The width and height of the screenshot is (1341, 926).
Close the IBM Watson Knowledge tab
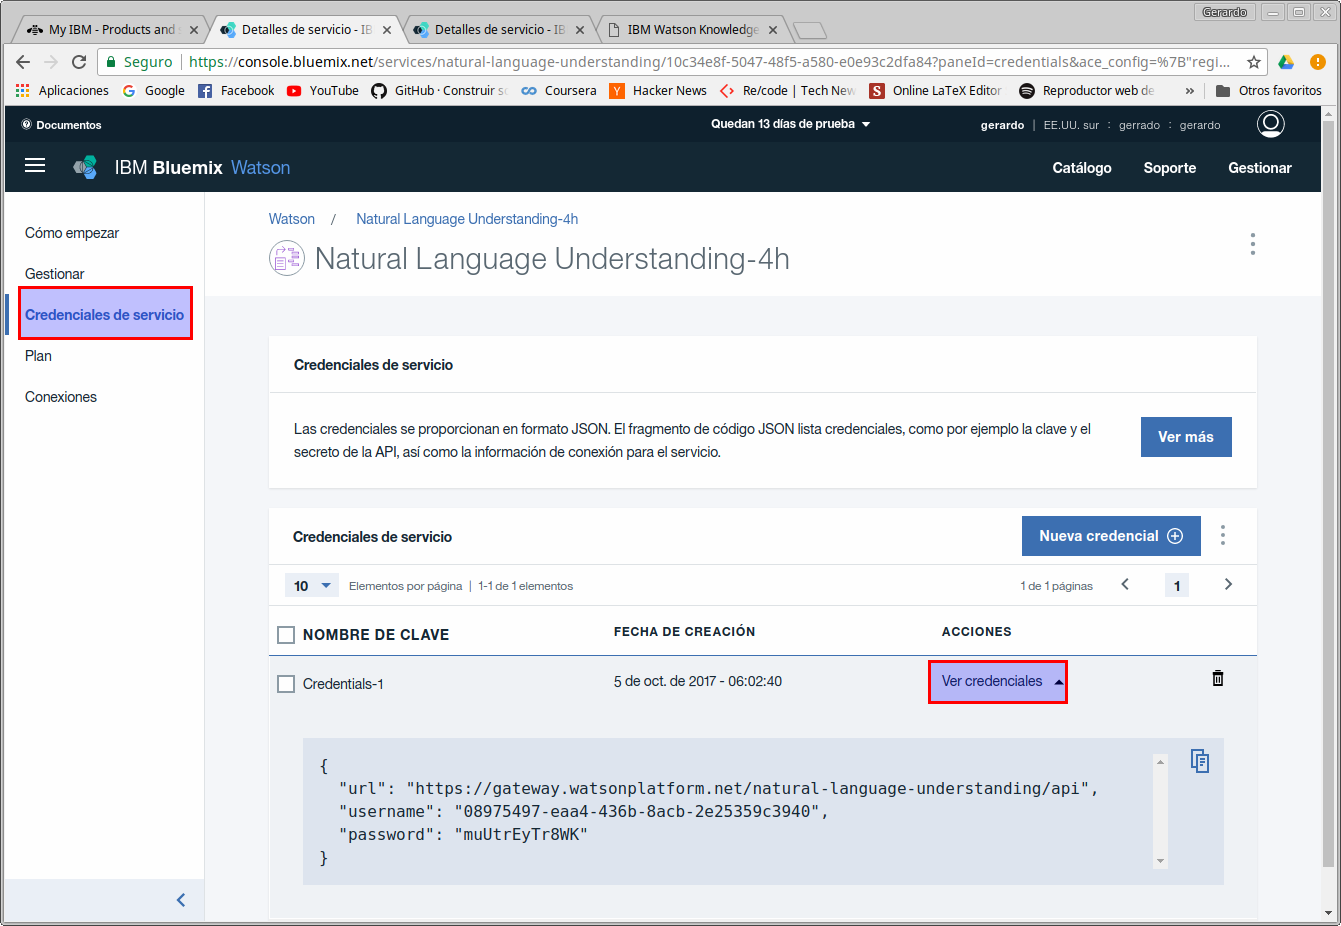tap(773, 30)
